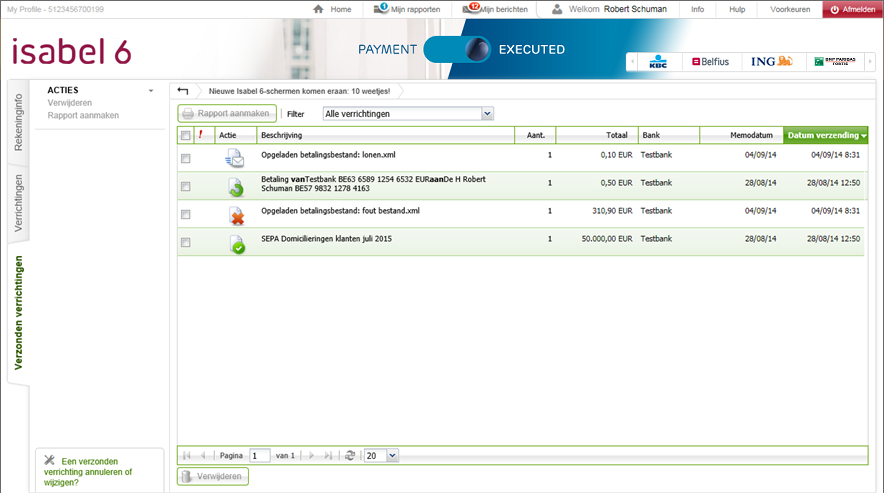Click red cross icon for fout bestand.xml row
The height and width of the screenshot is (493, 884).
pyautogui.click(x=236, y=215)
